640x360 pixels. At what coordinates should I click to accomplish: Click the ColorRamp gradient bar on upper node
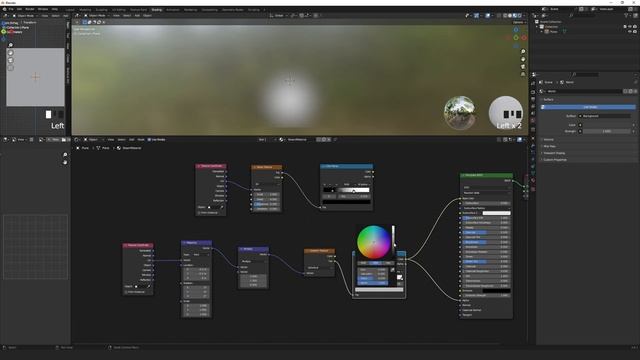(346, 190)
